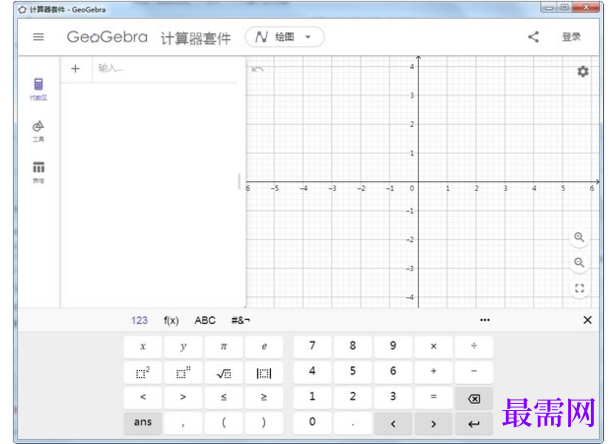Tap the number 4 key

(312, 372)
